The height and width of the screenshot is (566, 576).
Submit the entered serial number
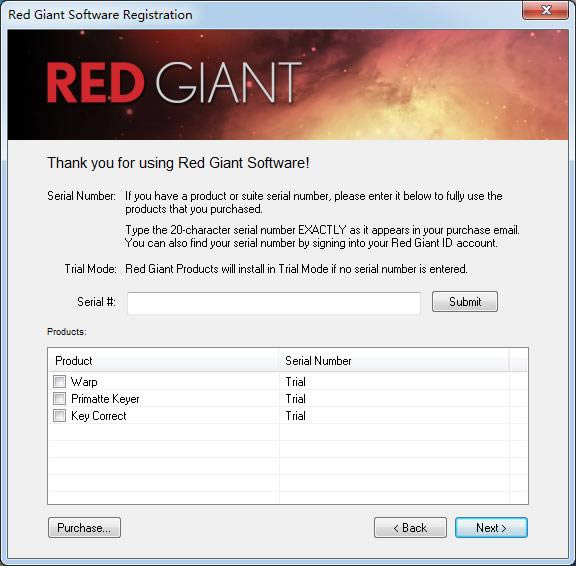tap(465, 302)
